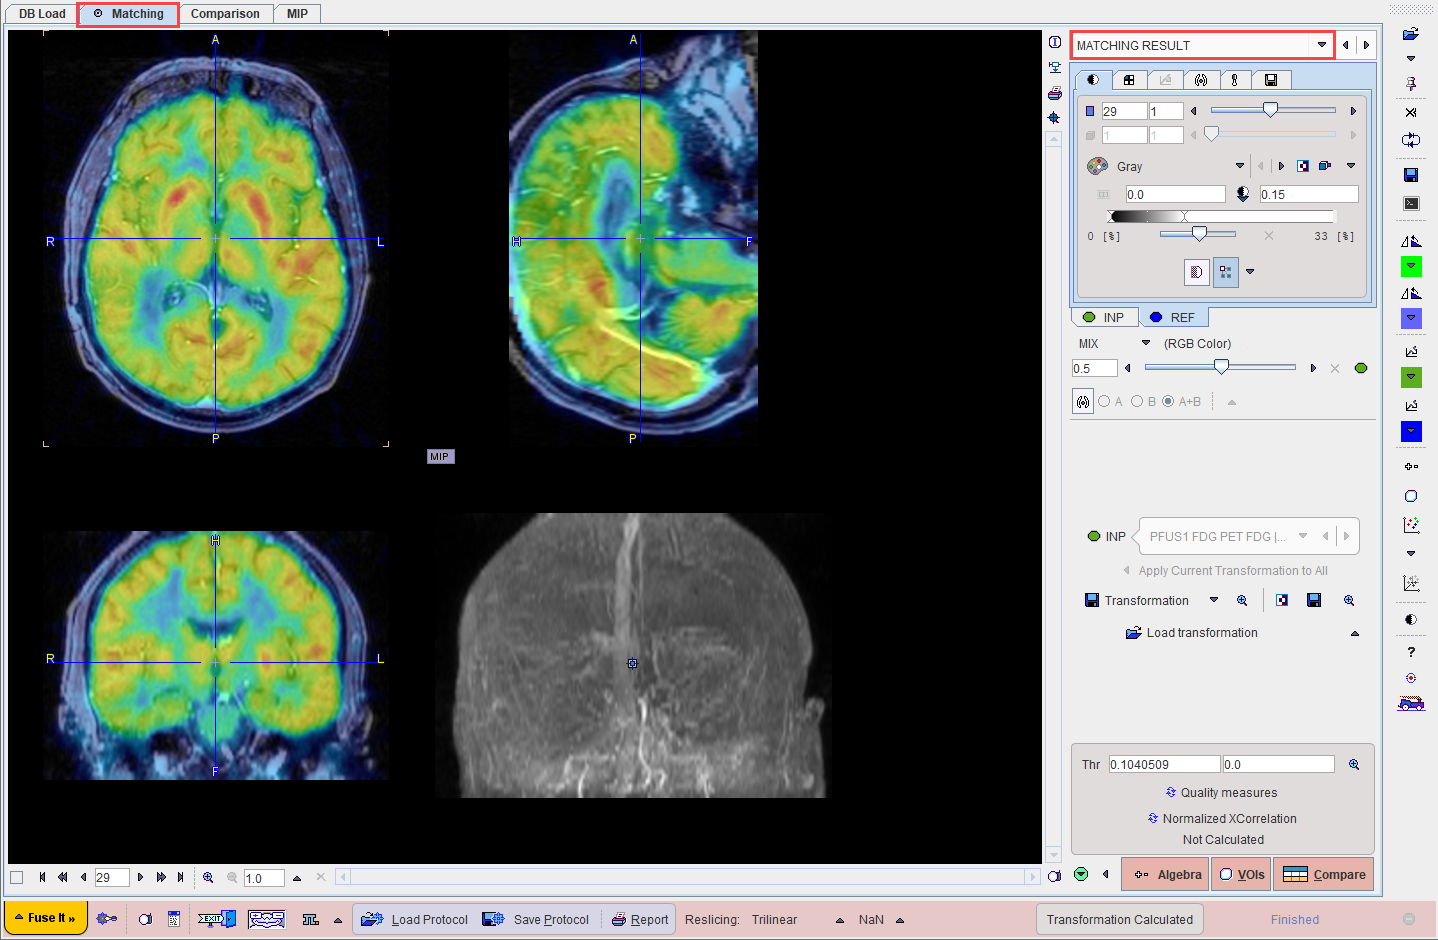The width and height of the screenshot is (1438, 940).
Task: Click Save Protocol
Action: [x=535, y=920]
